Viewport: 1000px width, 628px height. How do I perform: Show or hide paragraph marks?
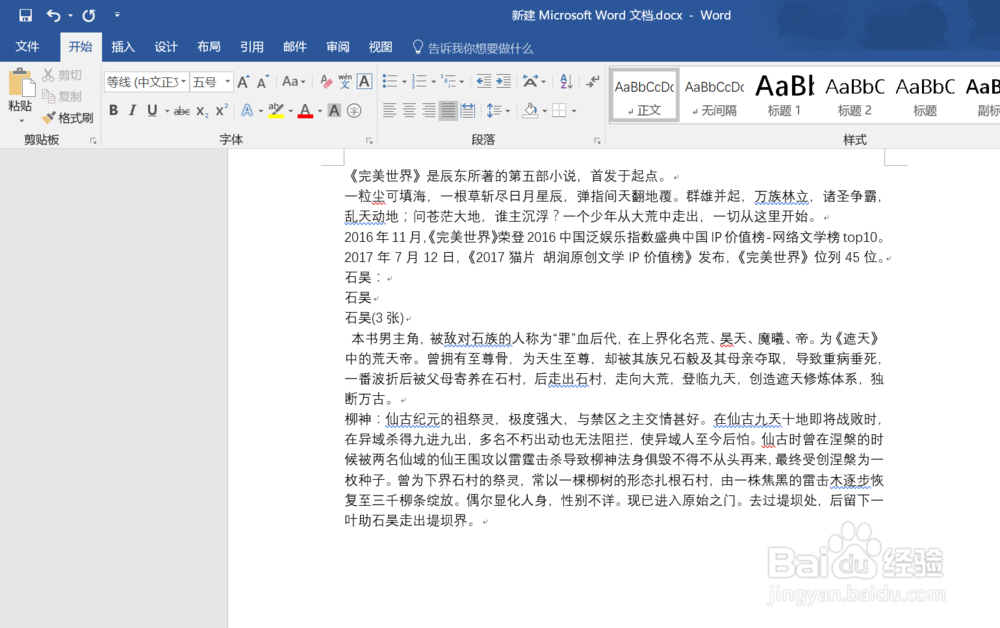(x=592, y=82)
